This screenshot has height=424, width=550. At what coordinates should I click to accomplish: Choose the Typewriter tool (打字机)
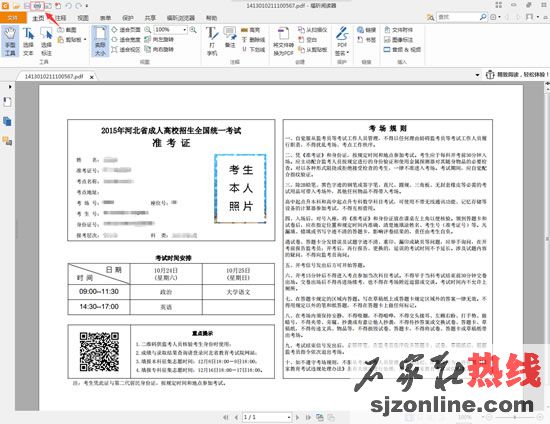[212, 41]
